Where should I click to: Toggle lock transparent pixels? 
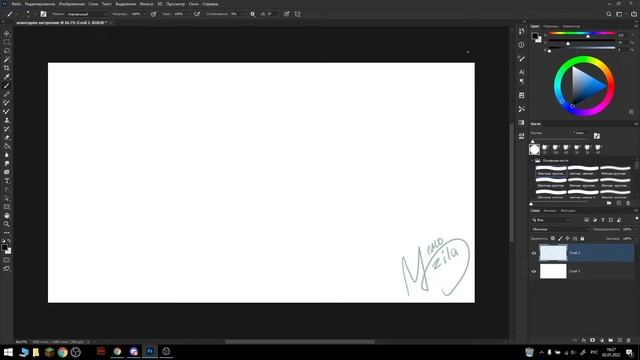coord(553,238)
